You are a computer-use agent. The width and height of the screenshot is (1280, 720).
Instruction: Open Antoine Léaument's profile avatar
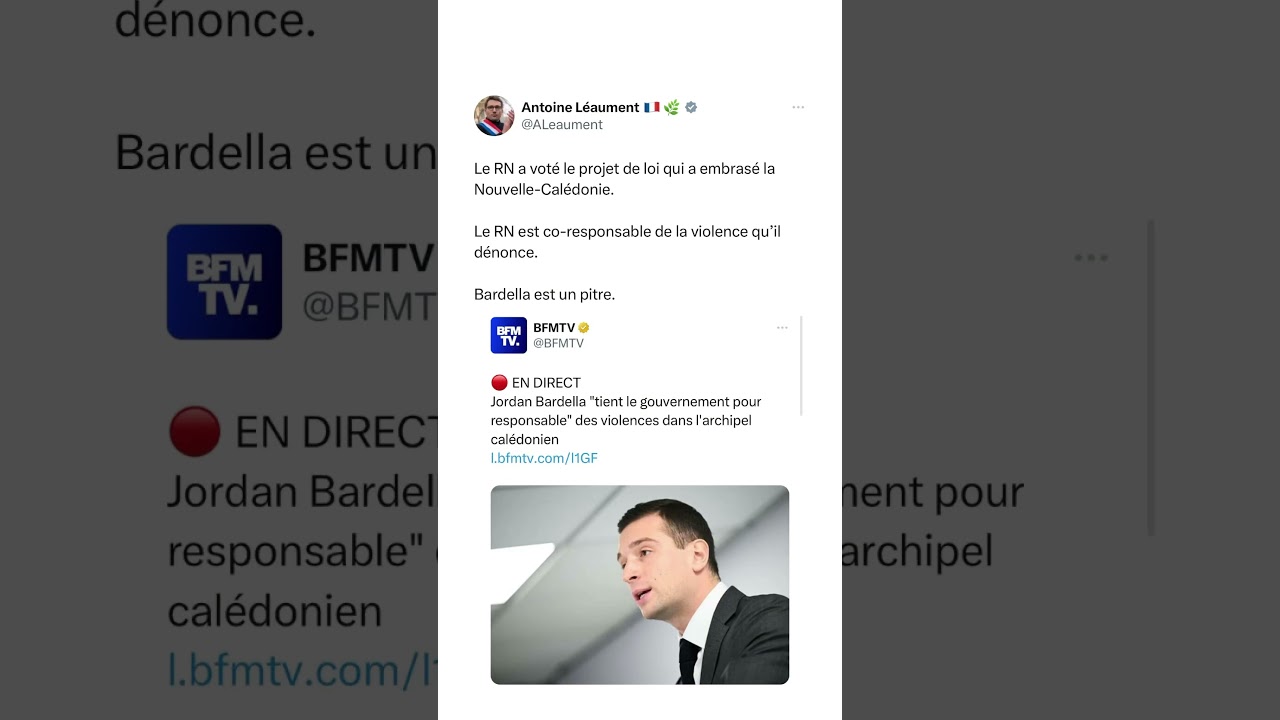[493, 116]
